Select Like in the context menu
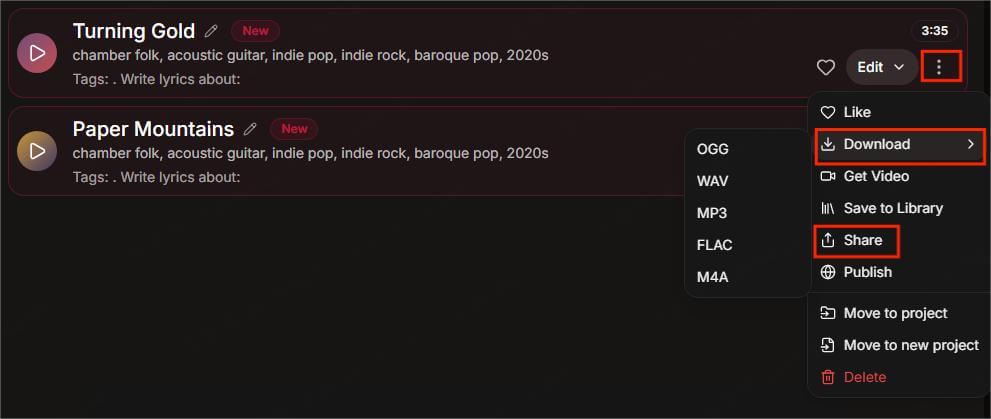This screenshot has height=419, width=991. click(856, 112)
